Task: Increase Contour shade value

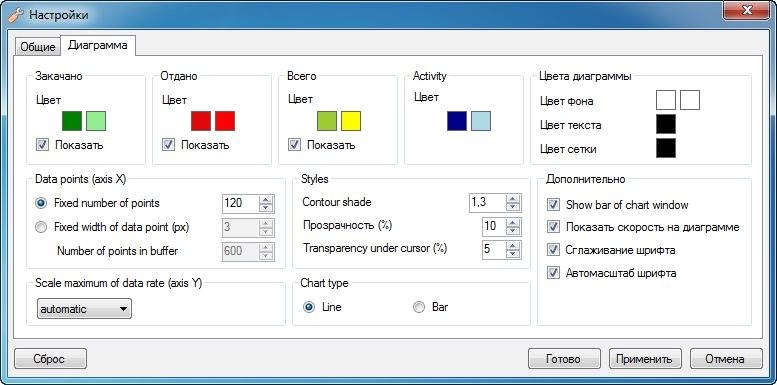Action: click(513, 198)
